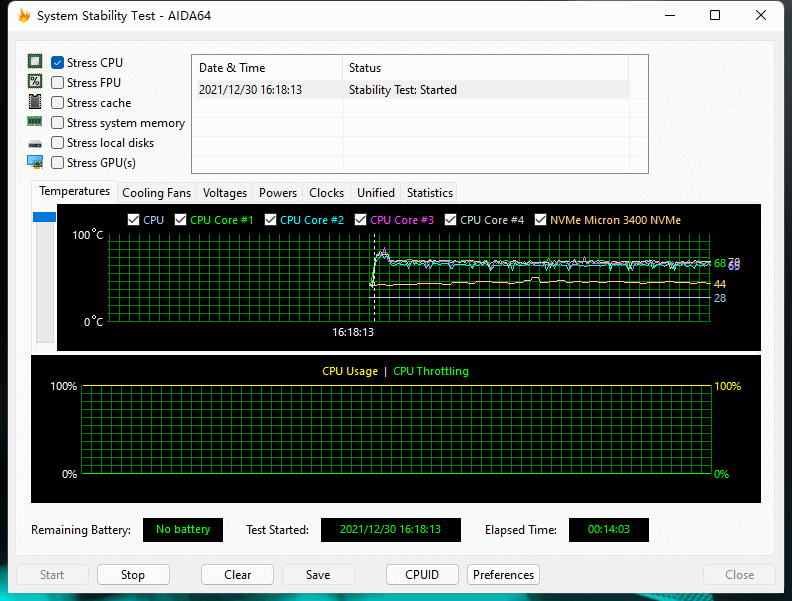Click the Elapsed Time value 00:14:03
This screenshot has height=601, width=792.
click(609, 530)
